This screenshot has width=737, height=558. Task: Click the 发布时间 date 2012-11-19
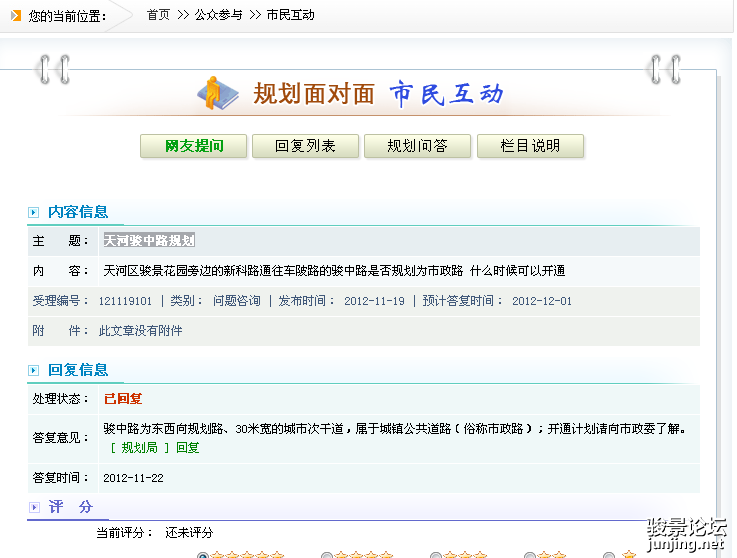click(374, 301)
